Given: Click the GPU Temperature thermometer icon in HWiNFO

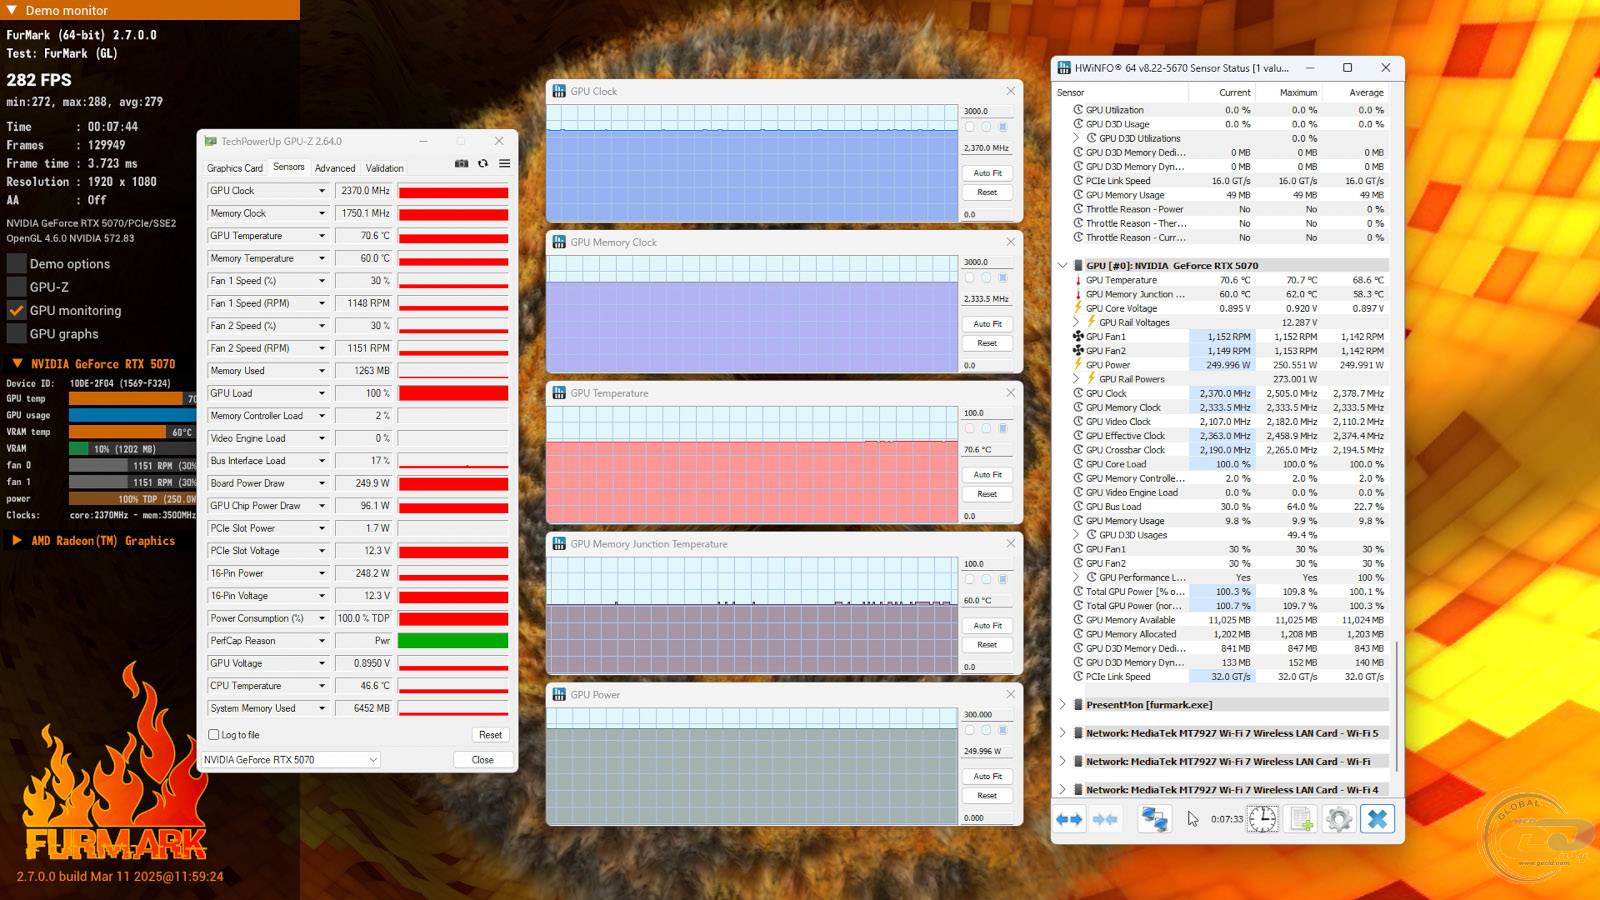Looking at the screenshot, I should (x=1078, y=280).
